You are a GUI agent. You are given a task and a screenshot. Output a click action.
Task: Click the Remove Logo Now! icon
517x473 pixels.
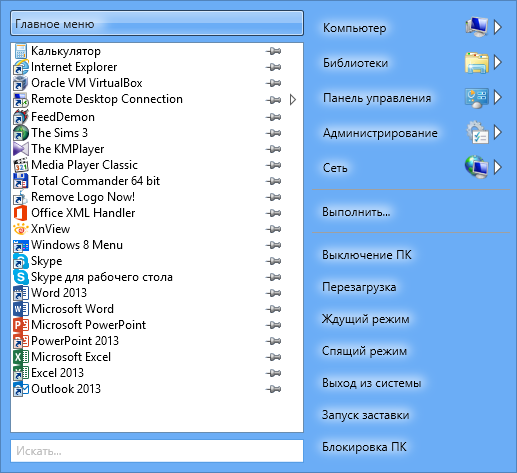pyautogui.click(x=21, y=197)
